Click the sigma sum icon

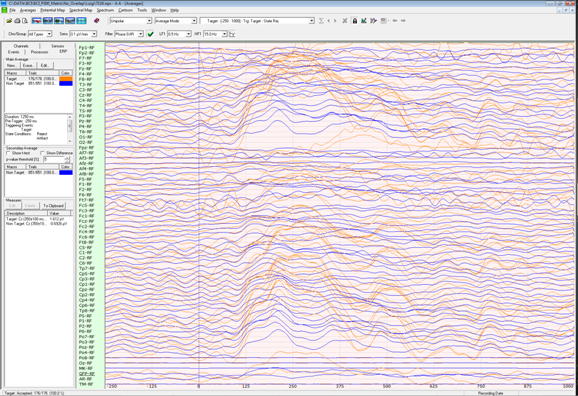pyautogui.click(x=321, y=21)
